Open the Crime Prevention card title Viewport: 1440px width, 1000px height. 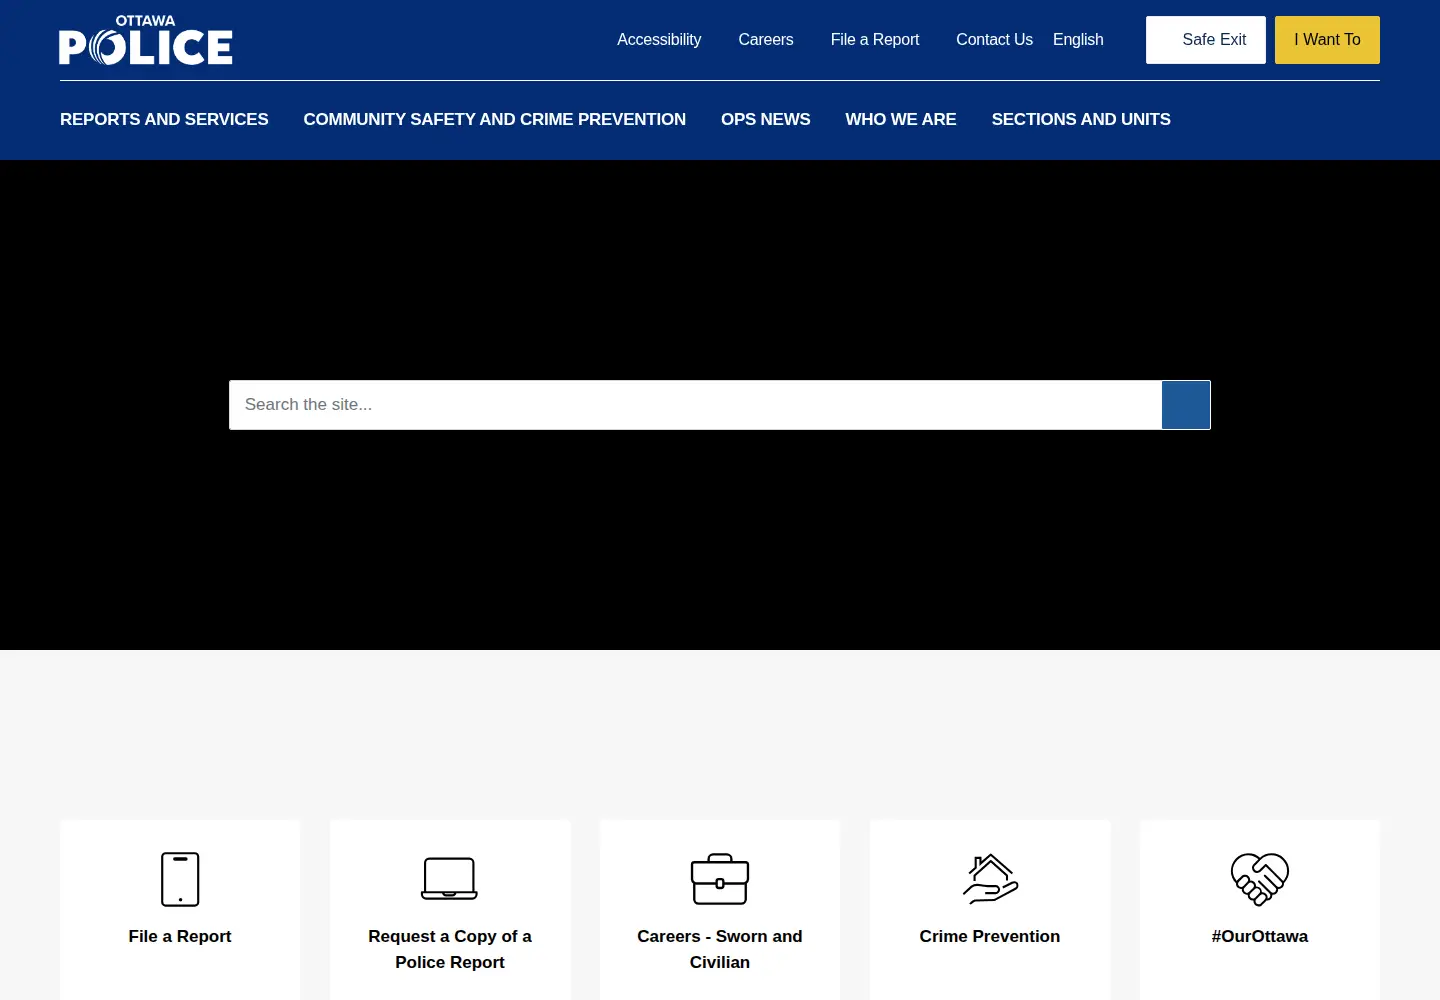tap(990, 936)
